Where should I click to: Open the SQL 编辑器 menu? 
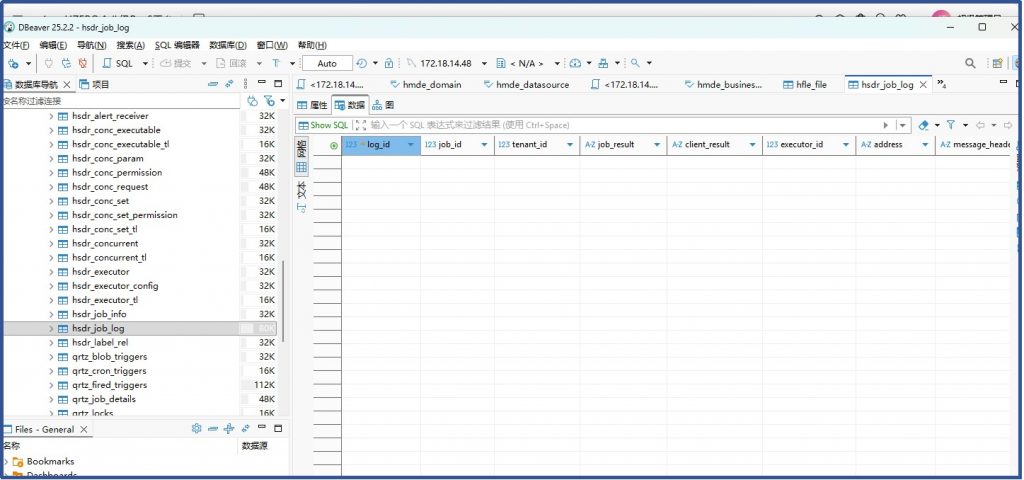click(177, 45)
